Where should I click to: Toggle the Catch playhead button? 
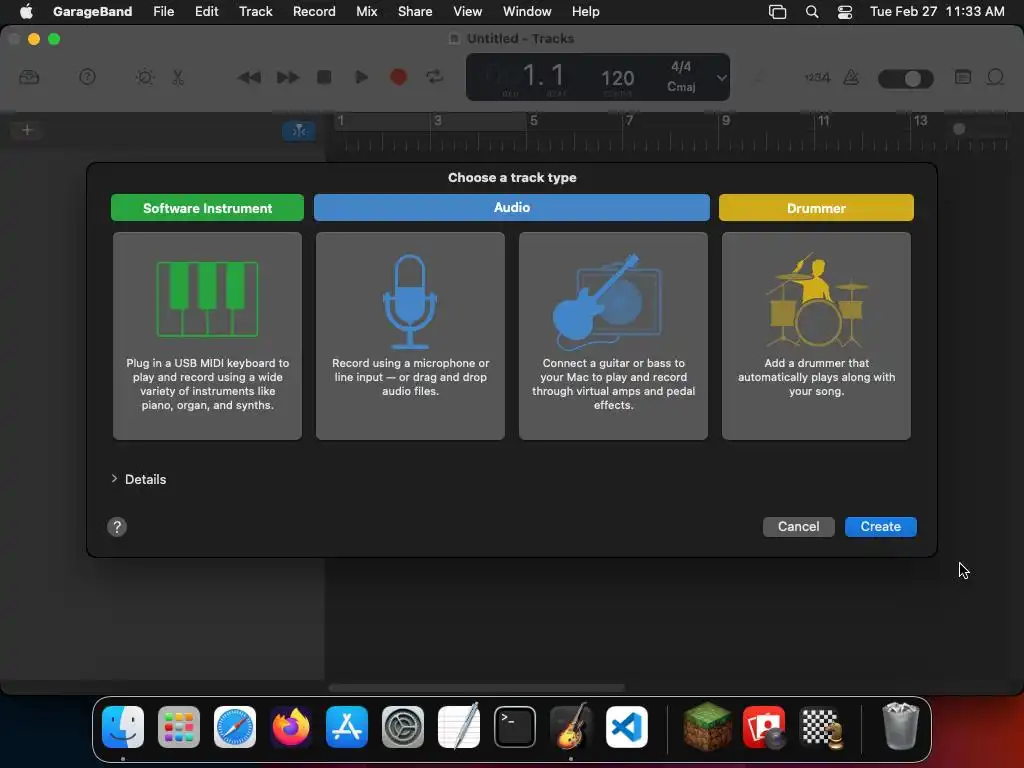point(299,131)
